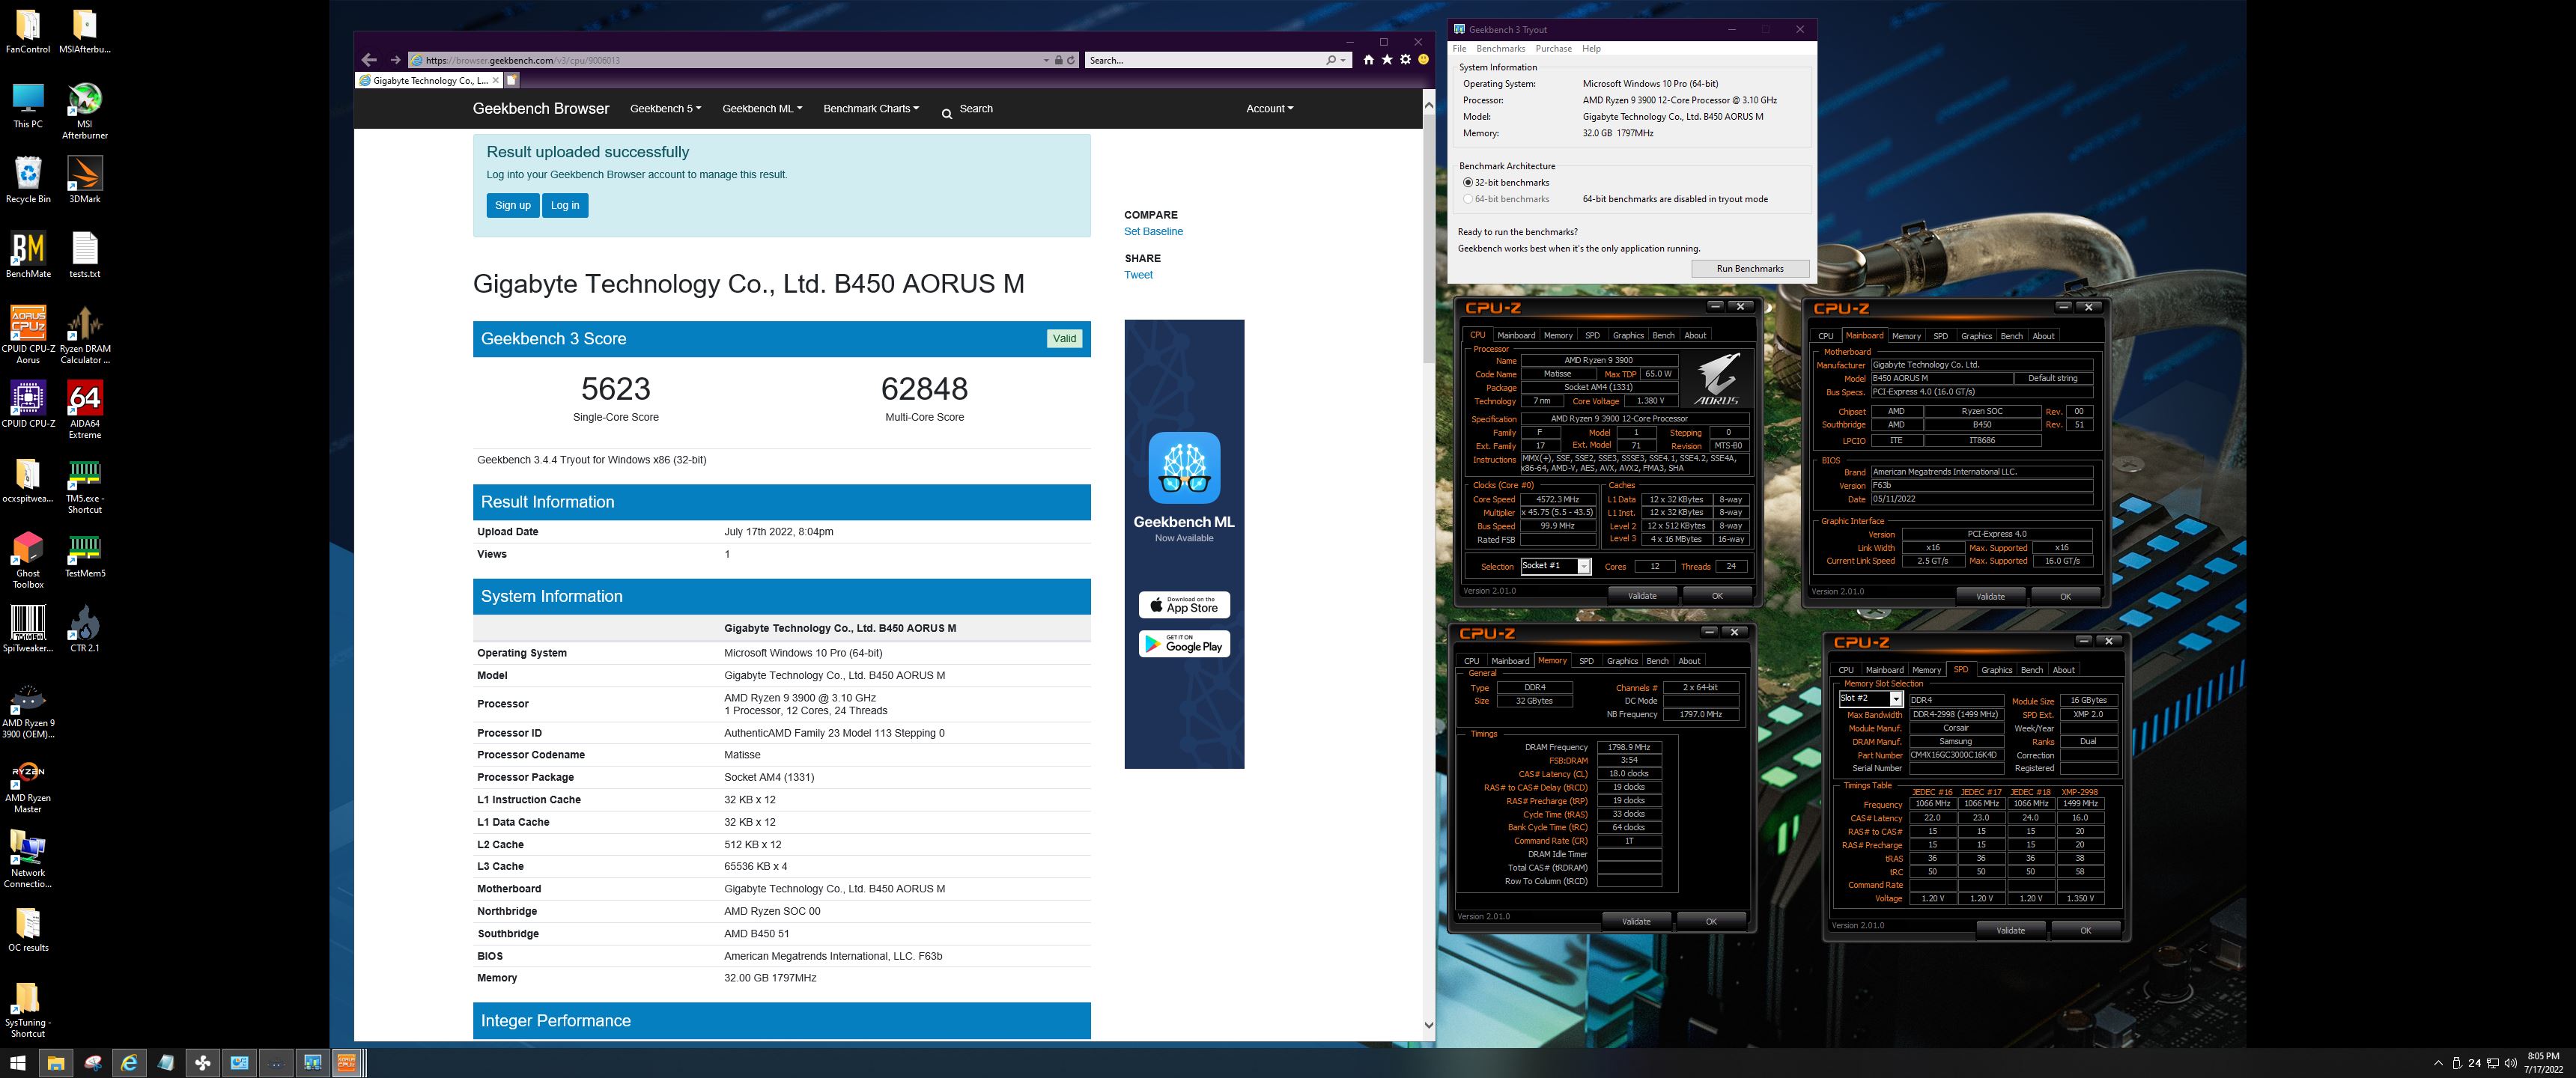Open the address bar autocomplete dropdown arrow
Viewport: 2576px width, 1078px height.
(1046, 60)
